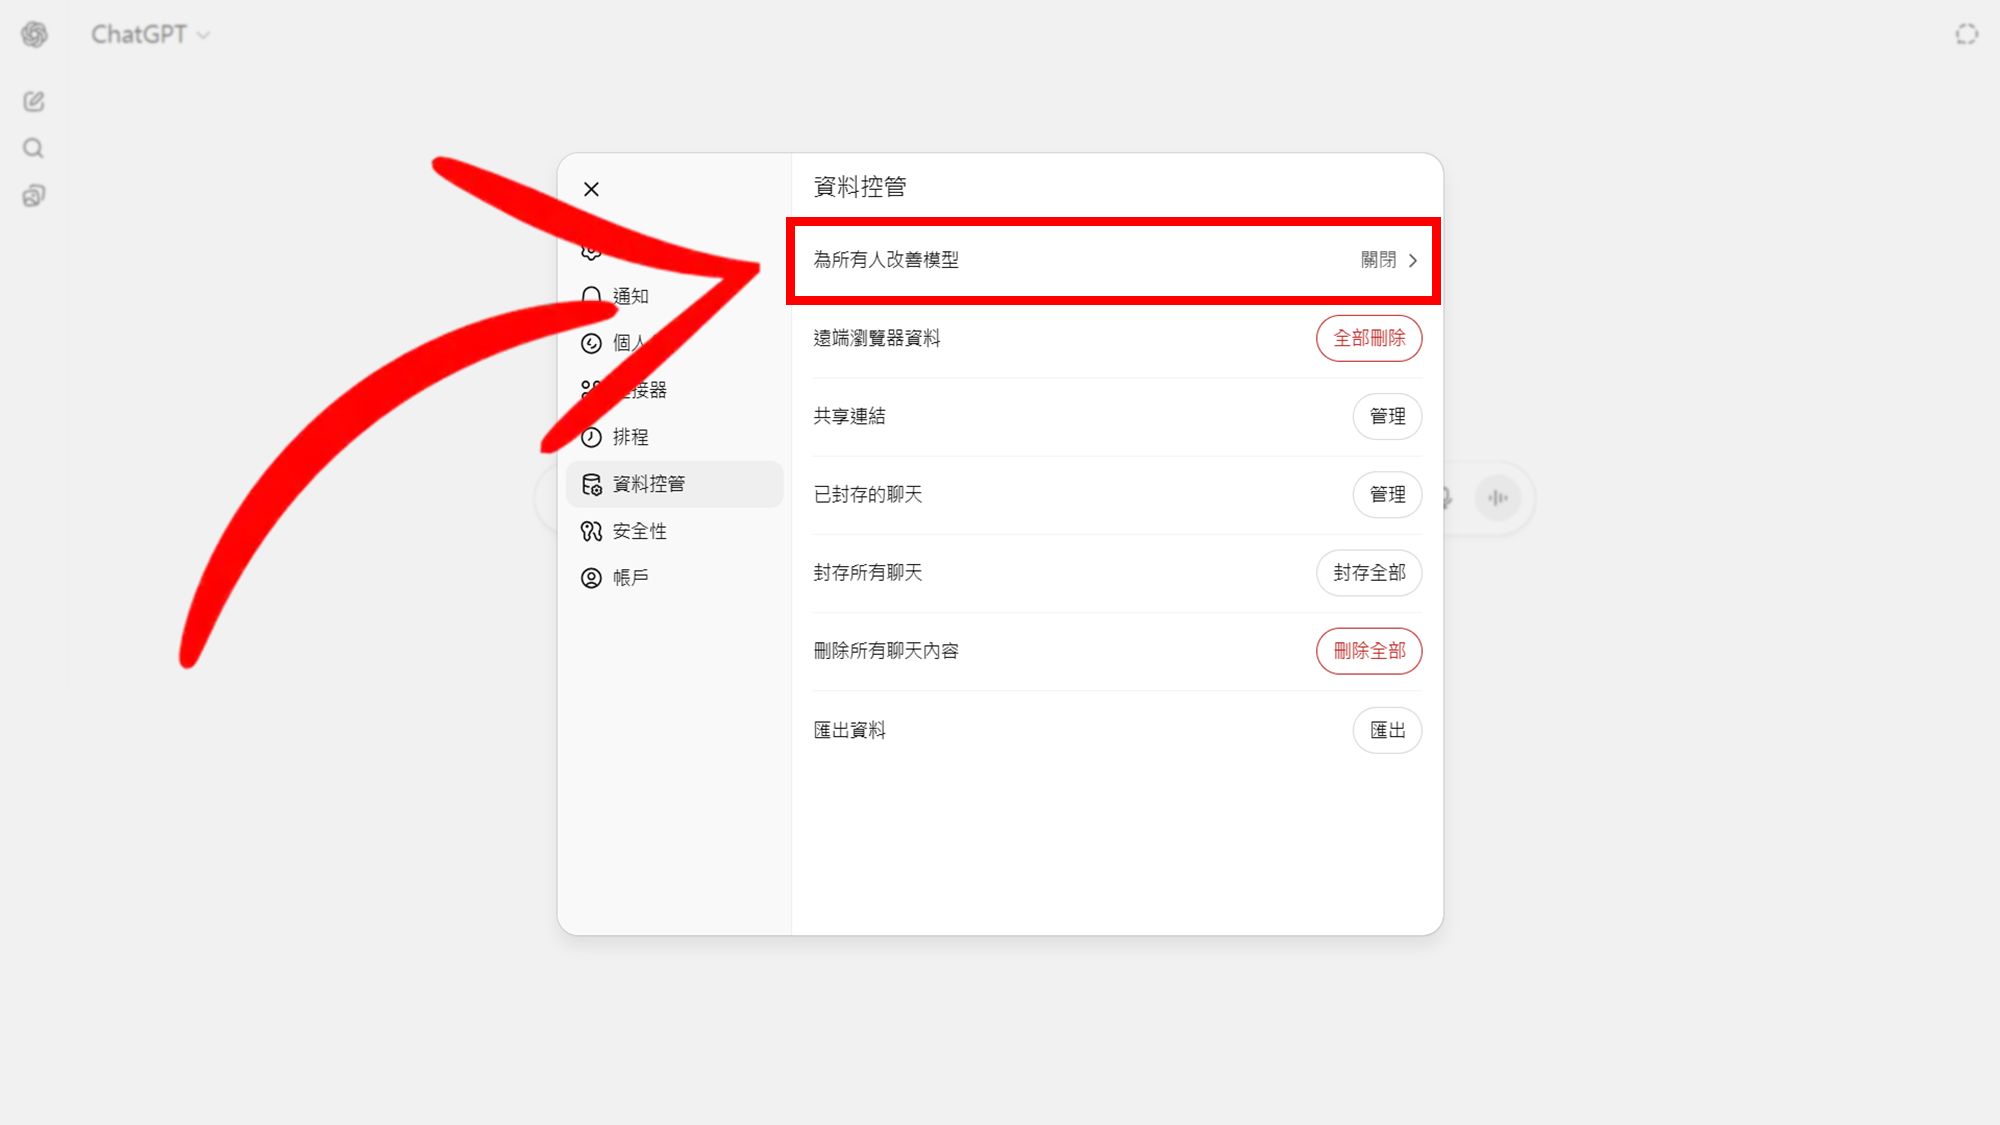The height and width of the screenshot is (1125, 2000).
Task: Open the 通知 settings tab
Action: pyautogui.click(x=674, y=296)
